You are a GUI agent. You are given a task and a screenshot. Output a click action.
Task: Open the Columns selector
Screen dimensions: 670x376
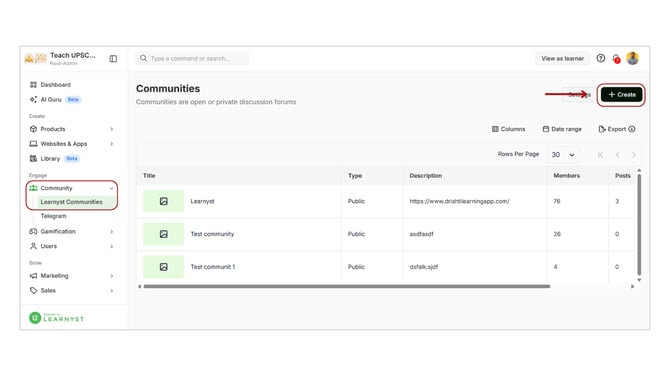[x=508, y=129]
